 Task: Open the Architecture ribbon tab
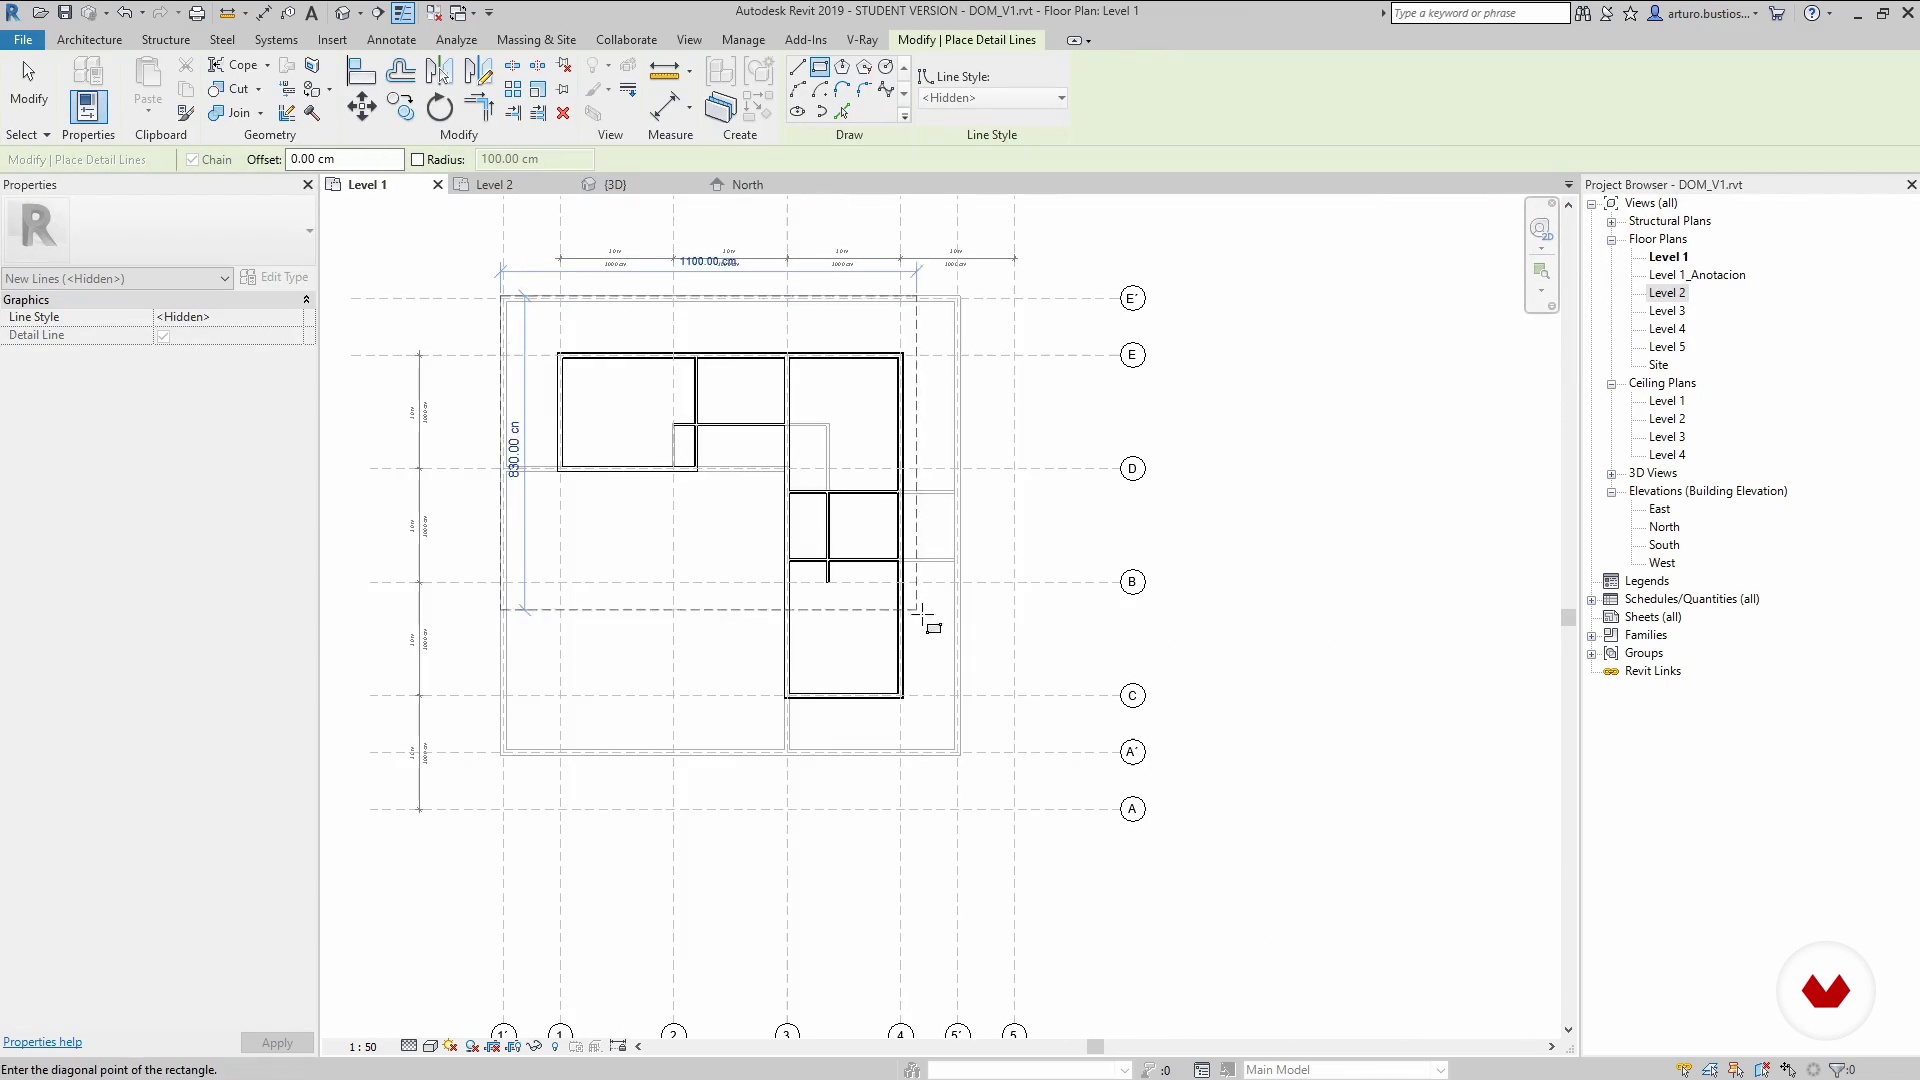pyautogui.click(x=89, y=40)
